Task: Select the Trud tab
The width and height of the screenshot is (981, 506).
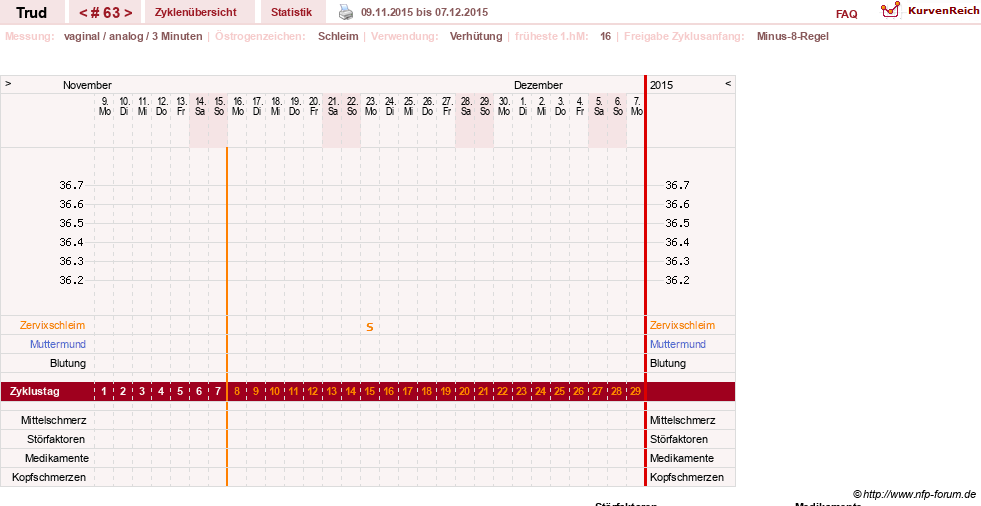Action: click(x=31, y=13)
